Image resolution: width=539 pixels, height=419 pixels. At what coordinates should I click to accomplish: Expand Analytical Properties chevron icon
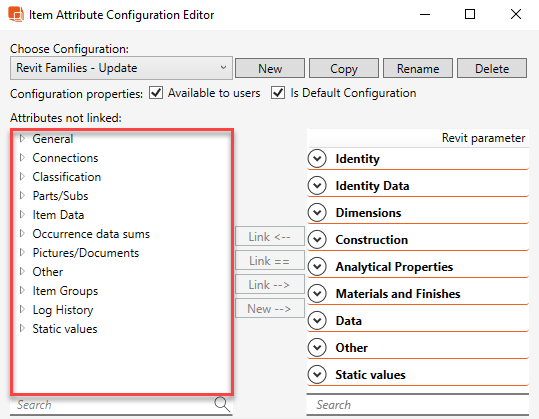(317, 267)
